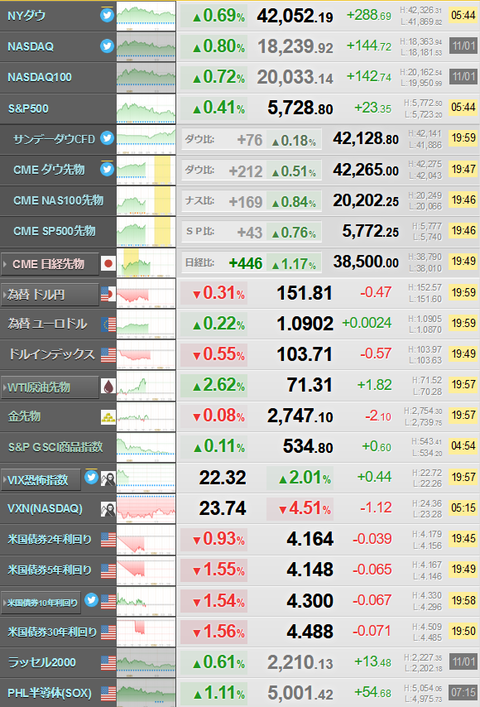Viewport: 480px width, 707px height.
Task: Open the VXN(NASDAQ) mini chart
Action: click(x=146, y=509)
